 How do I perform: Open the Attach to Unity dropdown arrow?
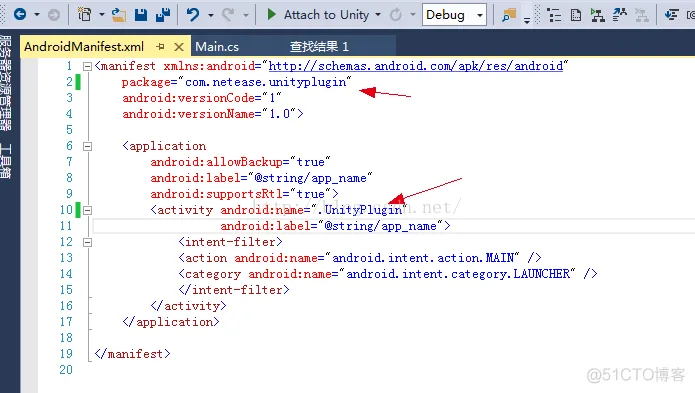pos(378,15)
